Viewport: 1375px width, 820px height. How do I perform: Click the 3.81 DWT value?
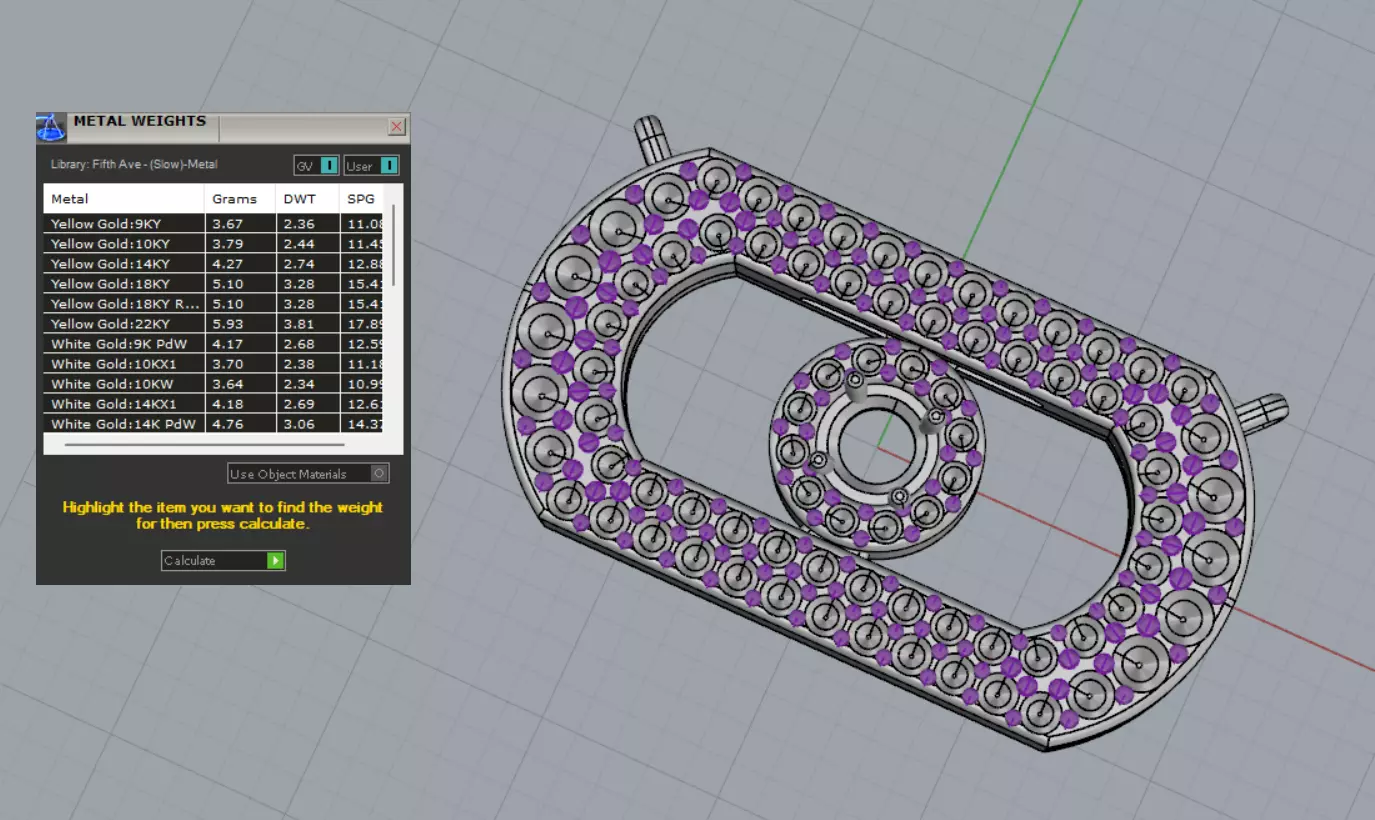(299, 324)
